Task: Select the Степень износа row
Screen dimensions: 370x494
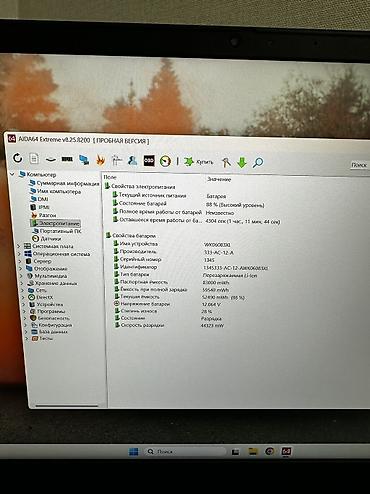Action: coord(139,311)
